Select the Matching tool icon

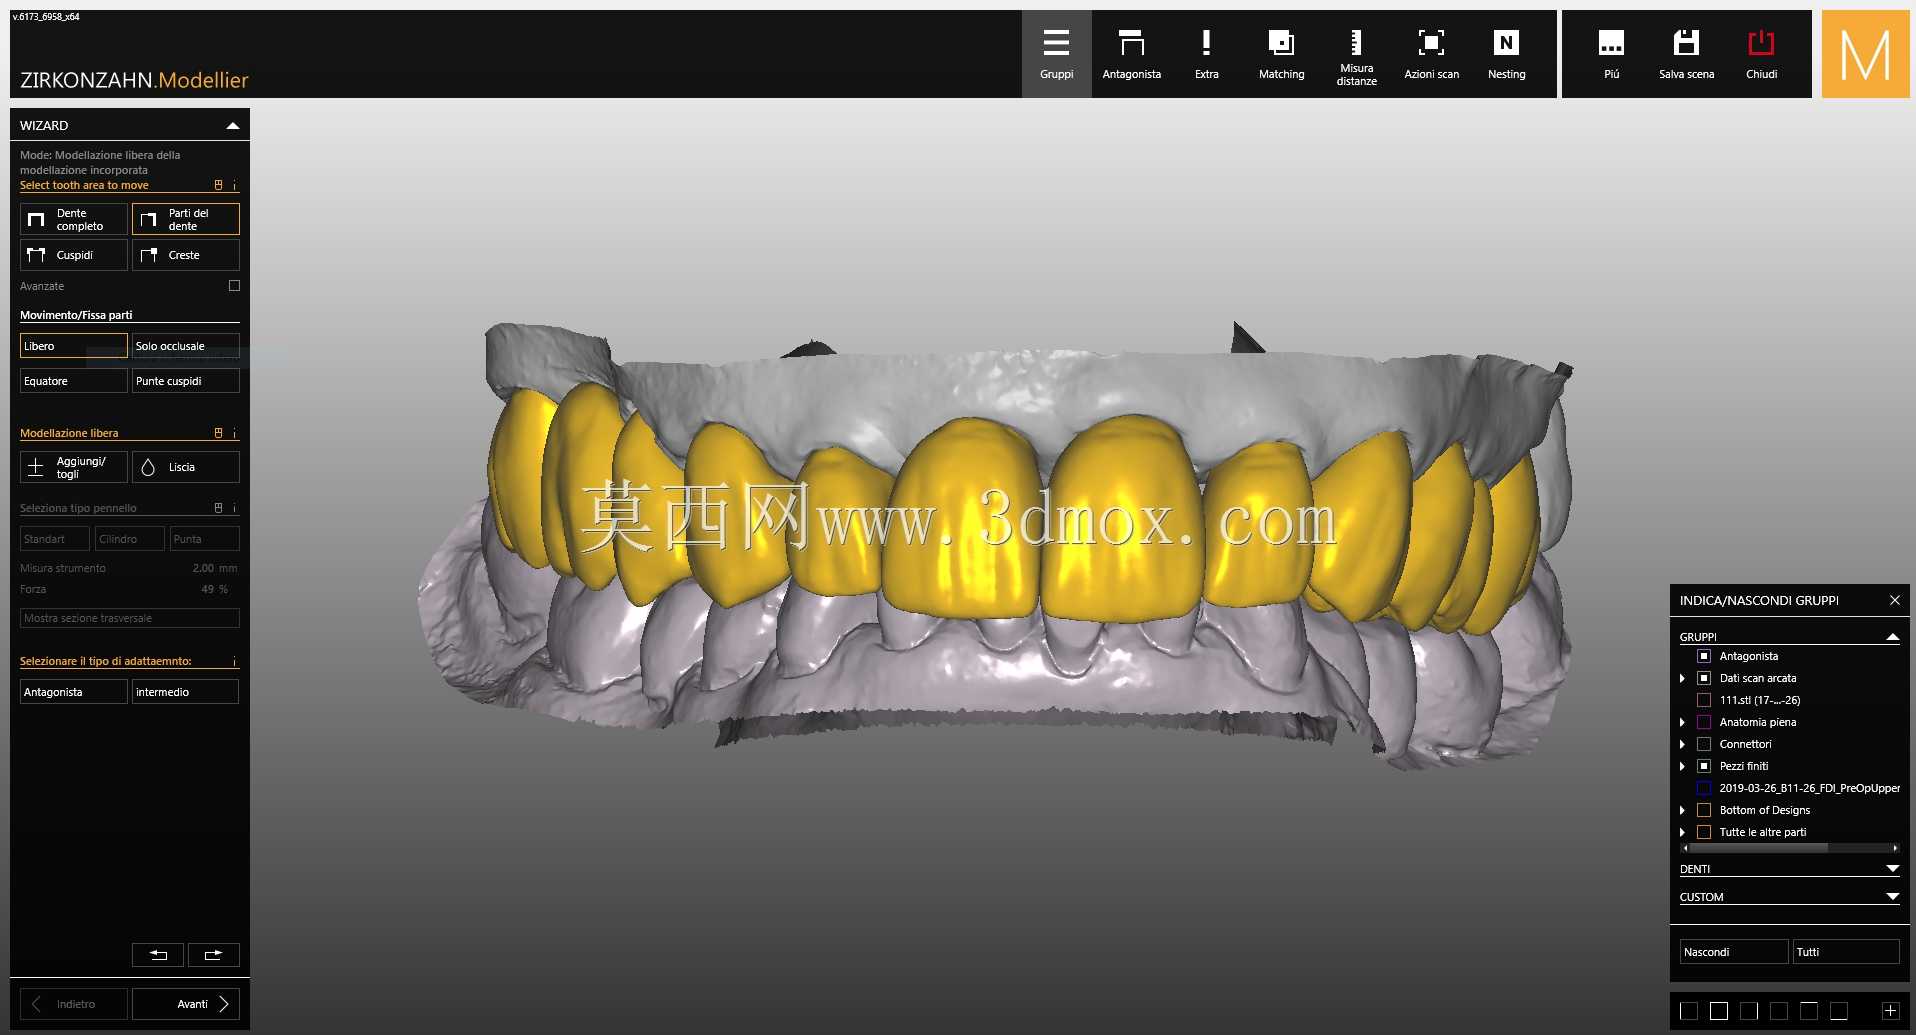[x=1281, y=54]
